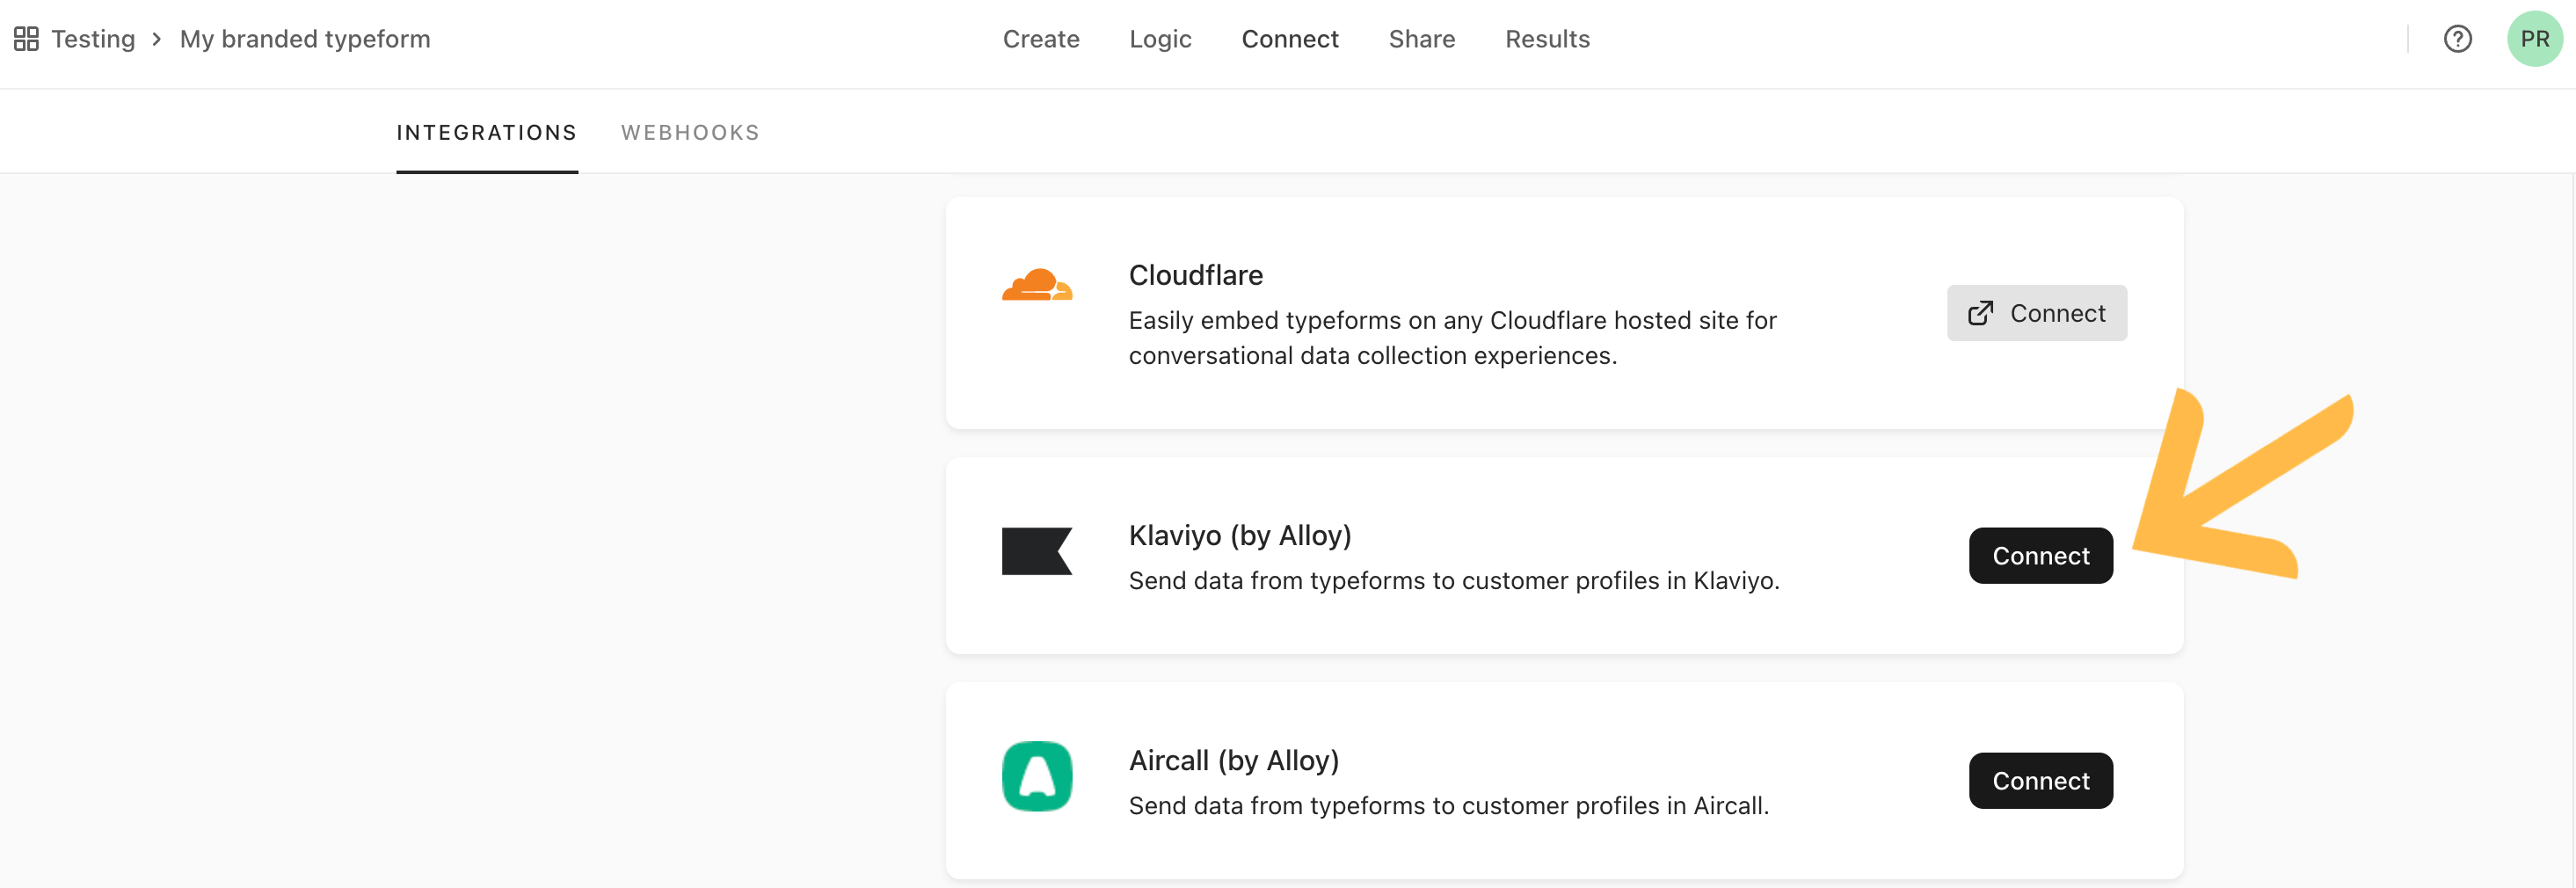Screen dimensions: 2576x888
Task: Click the Klaviyo (by Alloy) heading
Action: [x=1240, y=536]
